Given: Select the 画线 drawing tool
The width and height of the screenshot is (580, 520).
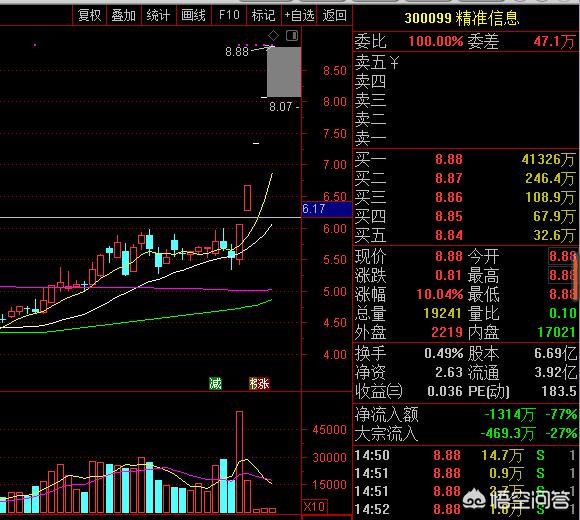Looking at the screenshot, I should click(193, 15).
